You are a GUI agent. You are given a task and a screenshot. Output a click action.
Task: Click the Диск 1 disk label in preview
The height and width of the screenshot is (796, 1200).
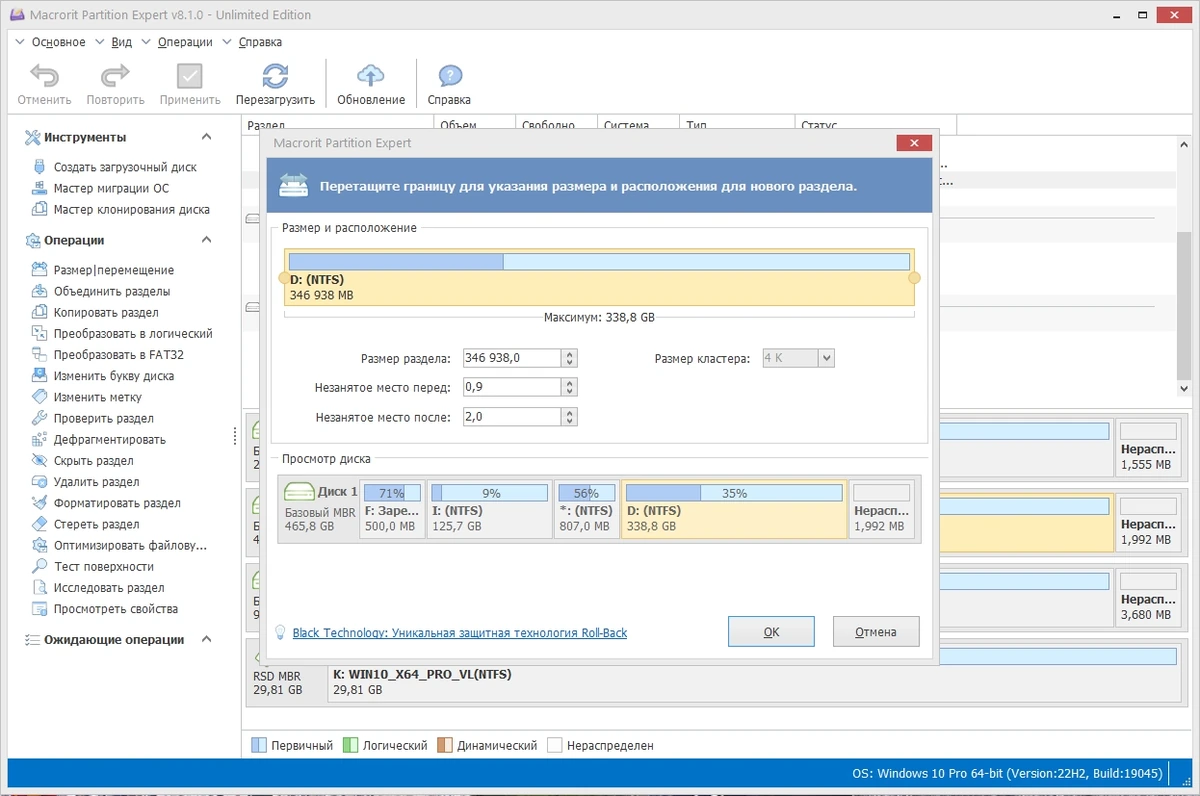click(319, 509)
